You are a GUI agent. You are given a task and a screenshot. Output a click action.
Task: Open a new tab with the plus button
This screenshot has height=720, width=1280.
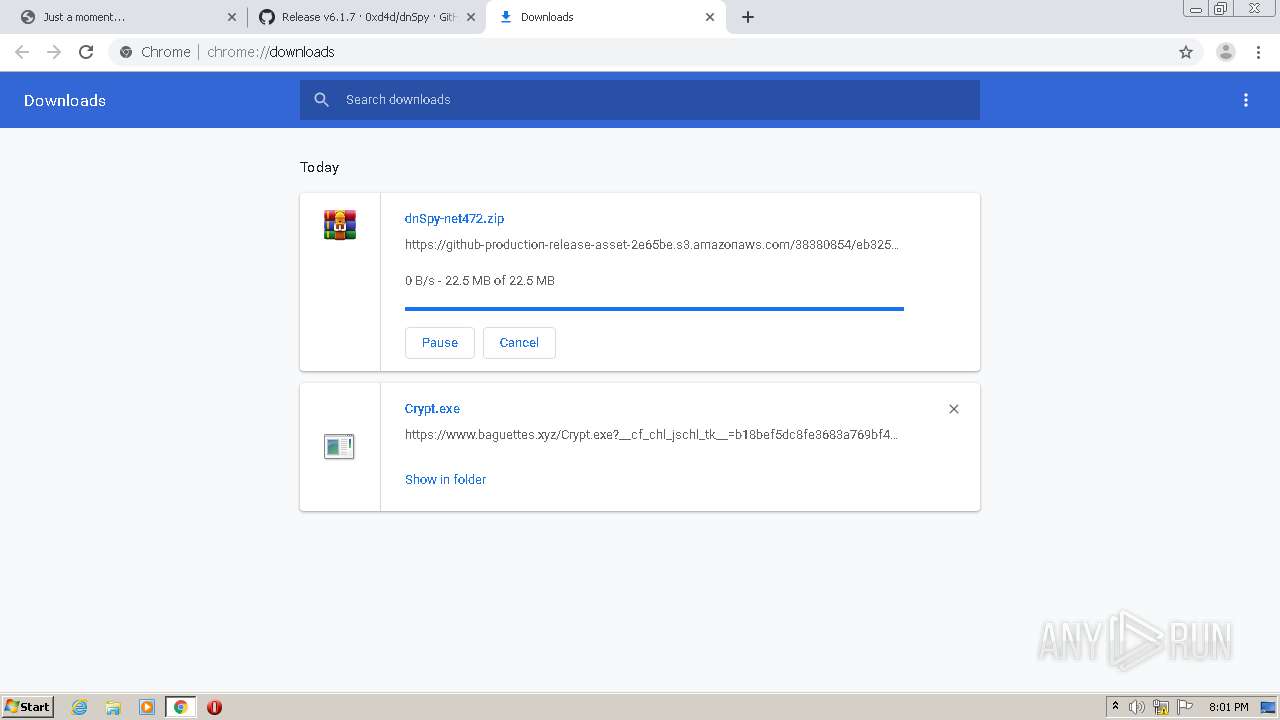click(x=748, y=17)
